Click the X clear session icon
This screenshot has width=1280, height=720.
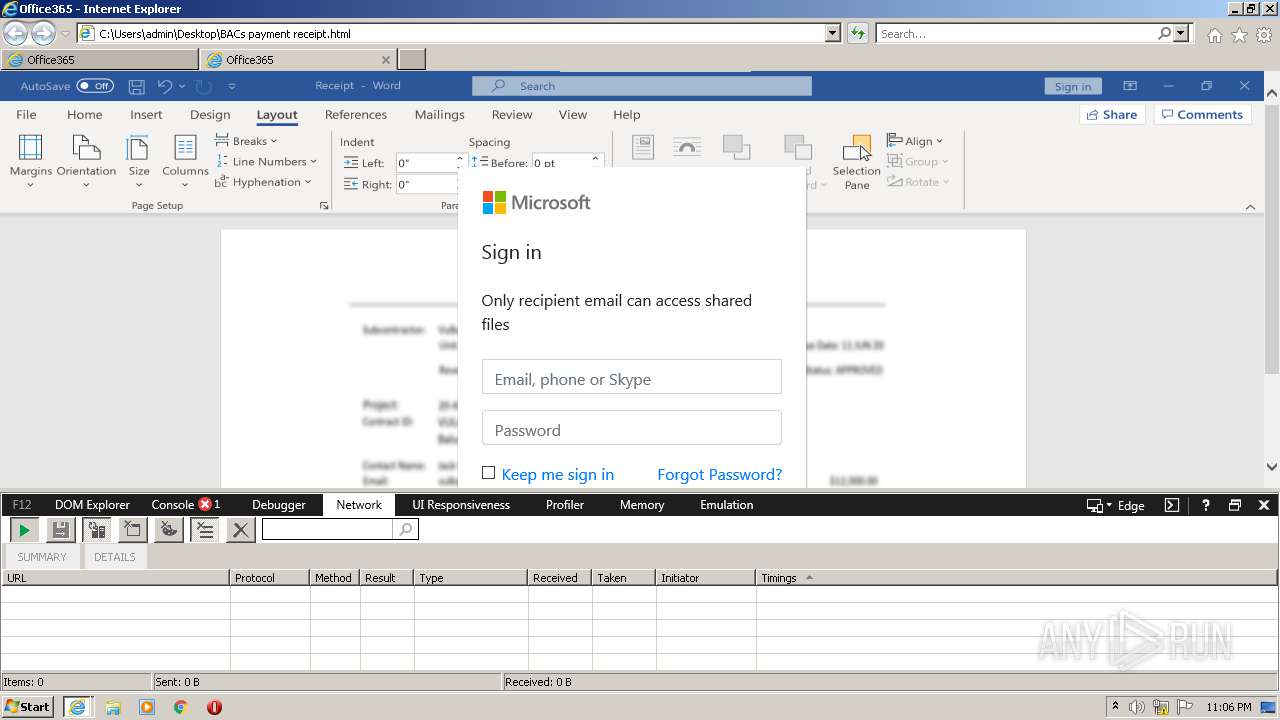point(241,530)
